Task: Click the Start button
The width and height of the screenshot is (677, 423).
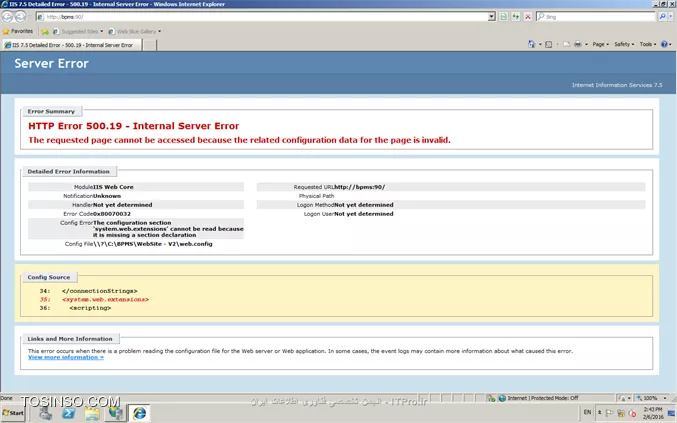Action: point(13,413)
